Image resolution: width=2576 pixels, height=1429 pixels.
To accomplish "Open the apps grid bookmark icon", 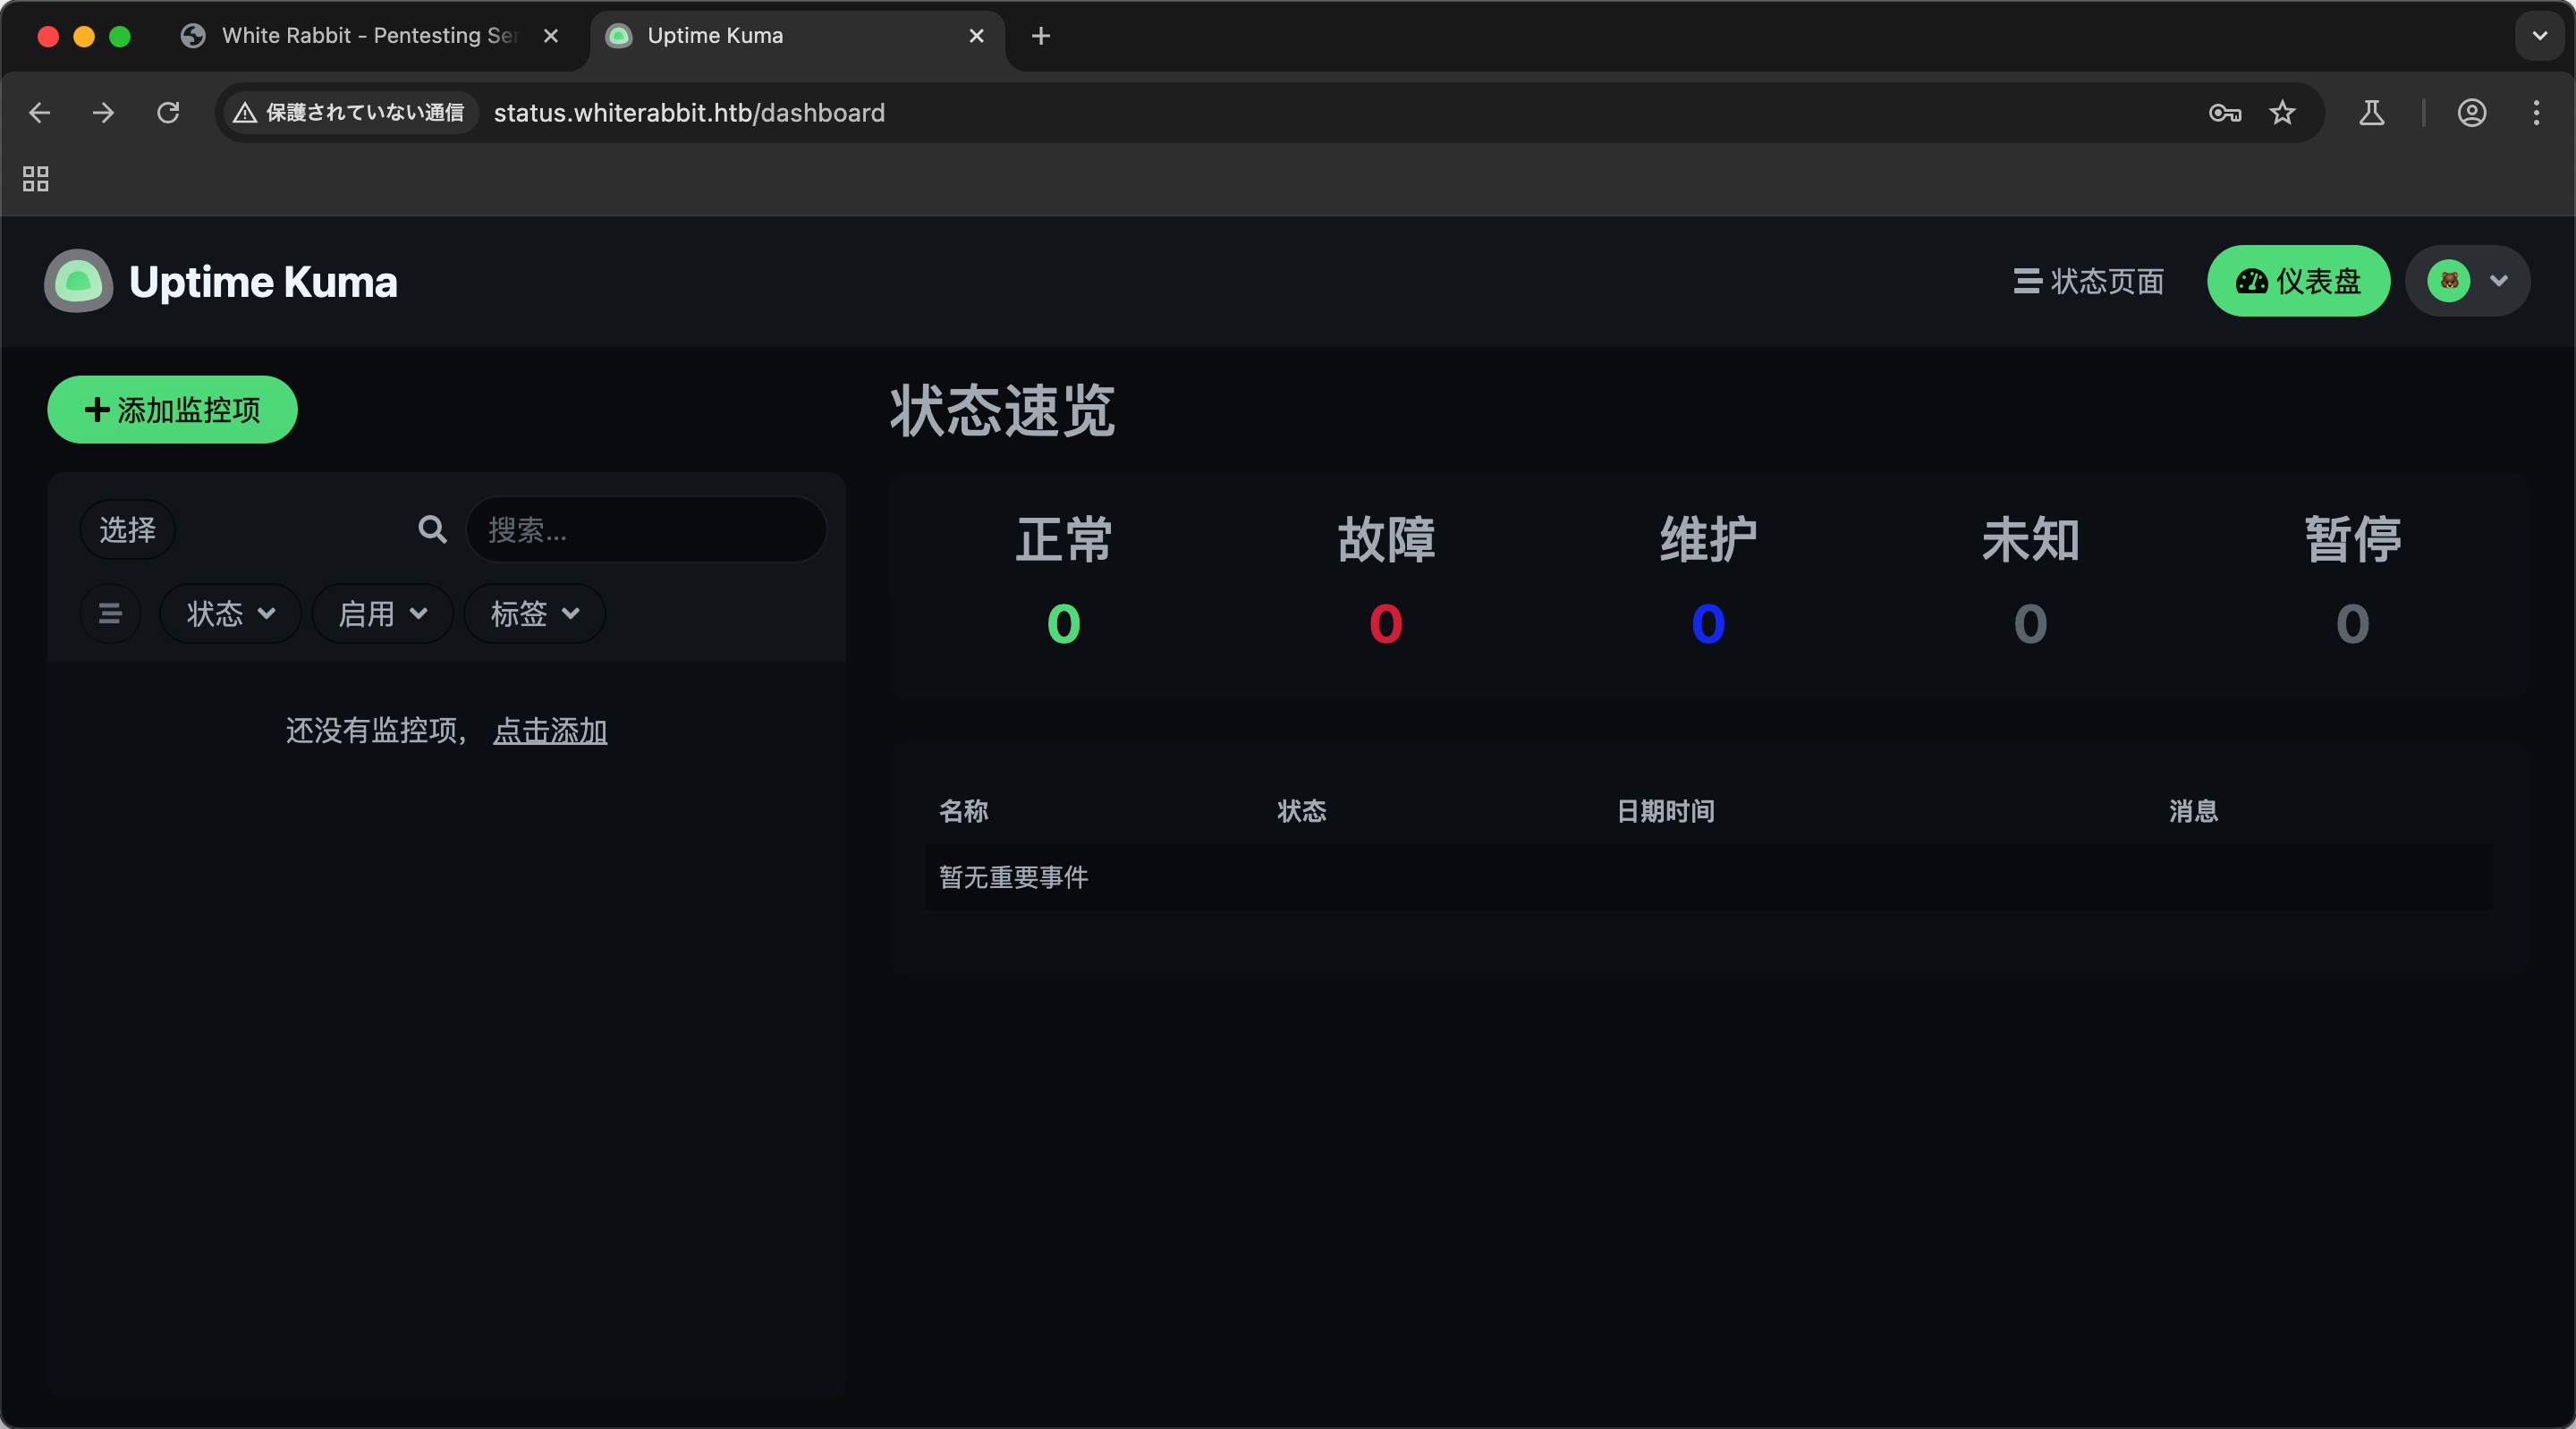I will click(x=36, y=179).
